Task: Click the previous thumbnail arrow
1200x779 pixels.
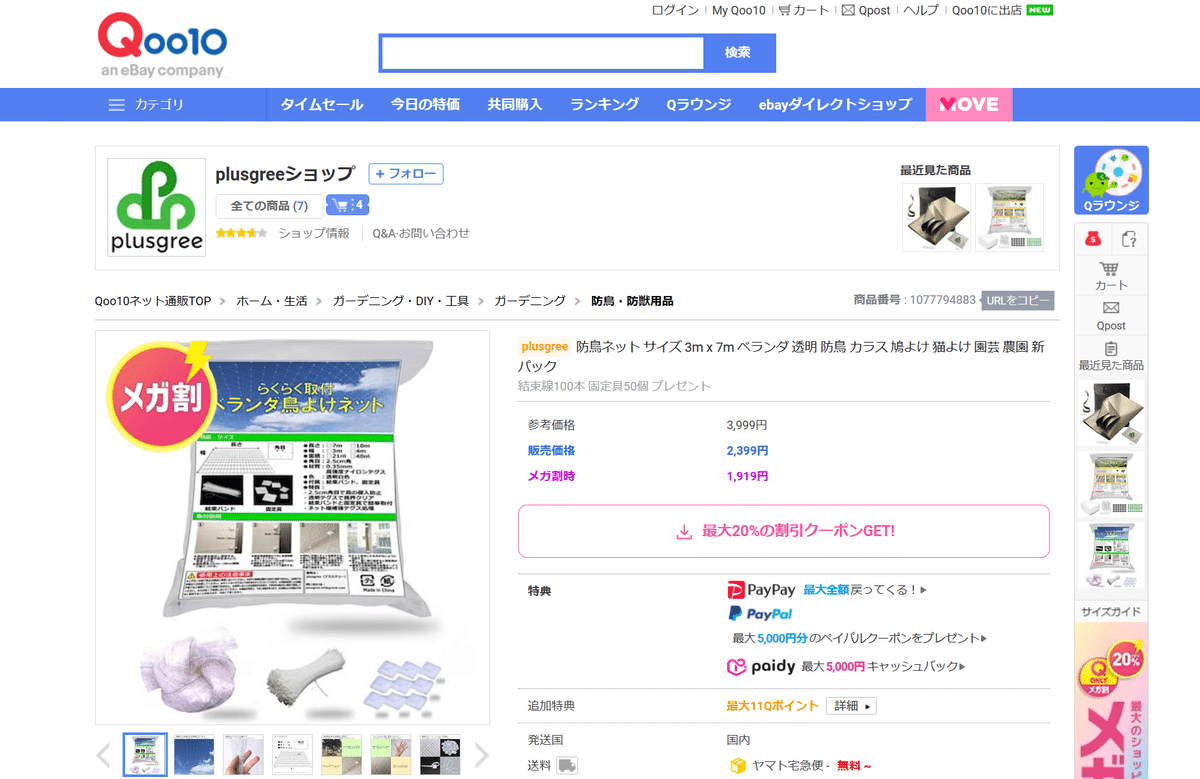Action: 104,754
